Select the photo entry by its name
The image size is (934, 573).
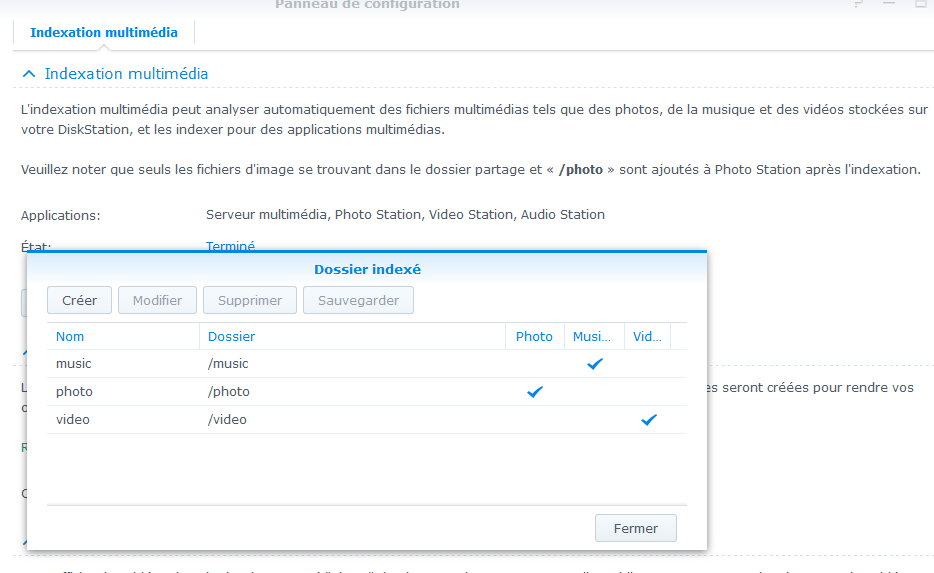[x=74, y=392]
